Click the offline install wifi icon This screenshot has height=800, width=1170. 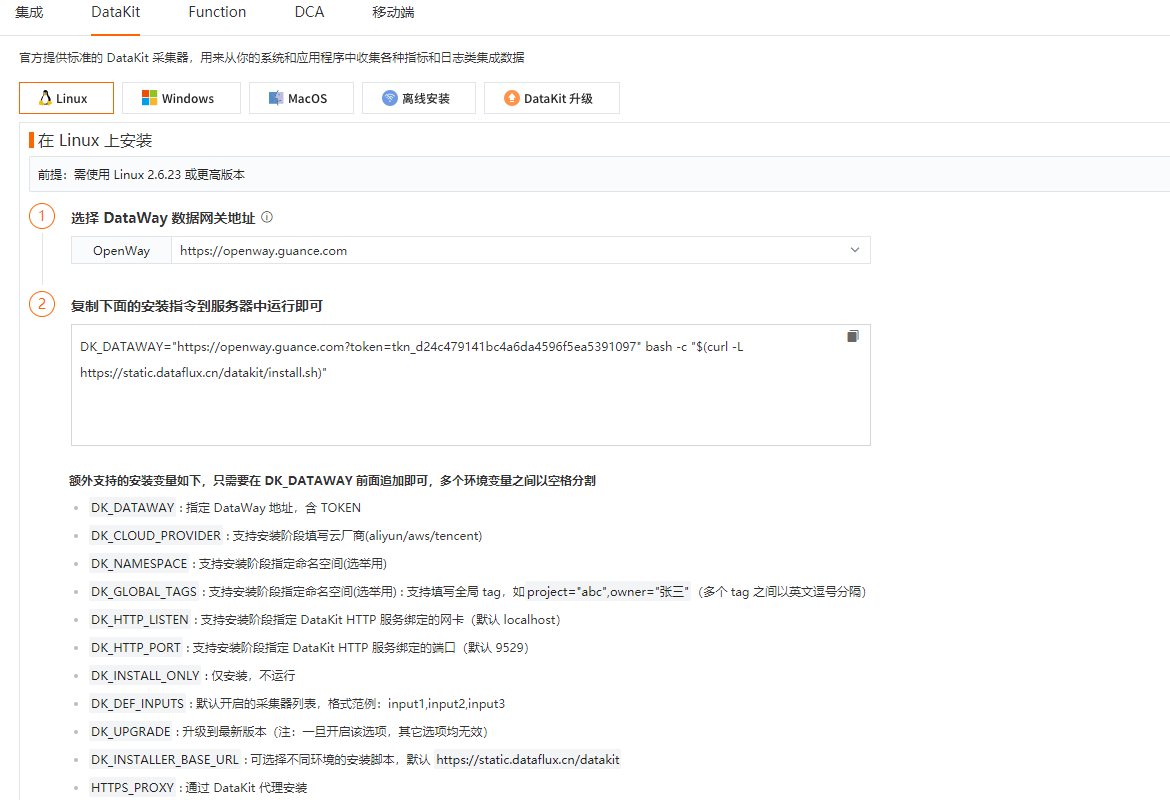point(390,98)
